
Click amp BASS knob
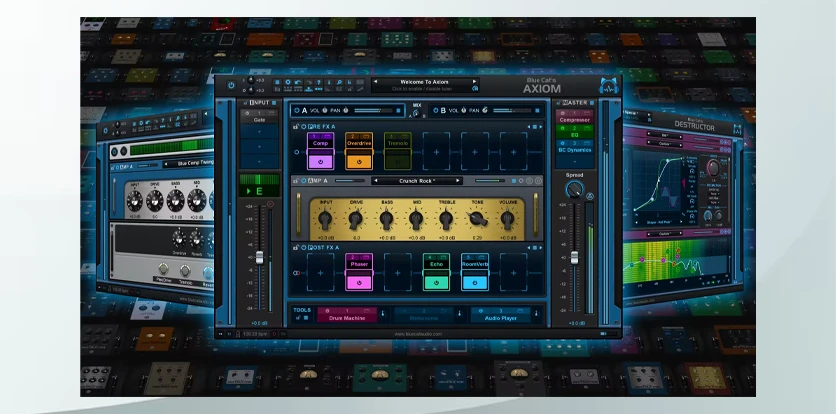click(387, 220)
